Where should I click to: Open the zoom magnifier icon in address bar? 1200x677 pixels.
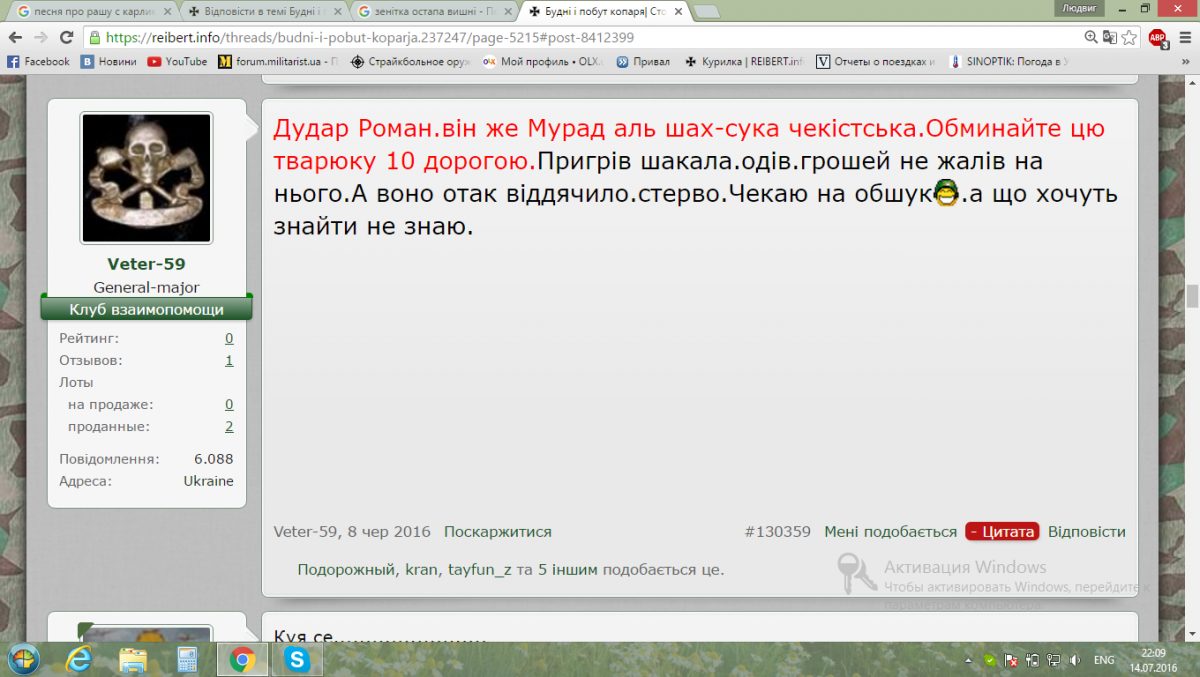[x=1091, y=37]
